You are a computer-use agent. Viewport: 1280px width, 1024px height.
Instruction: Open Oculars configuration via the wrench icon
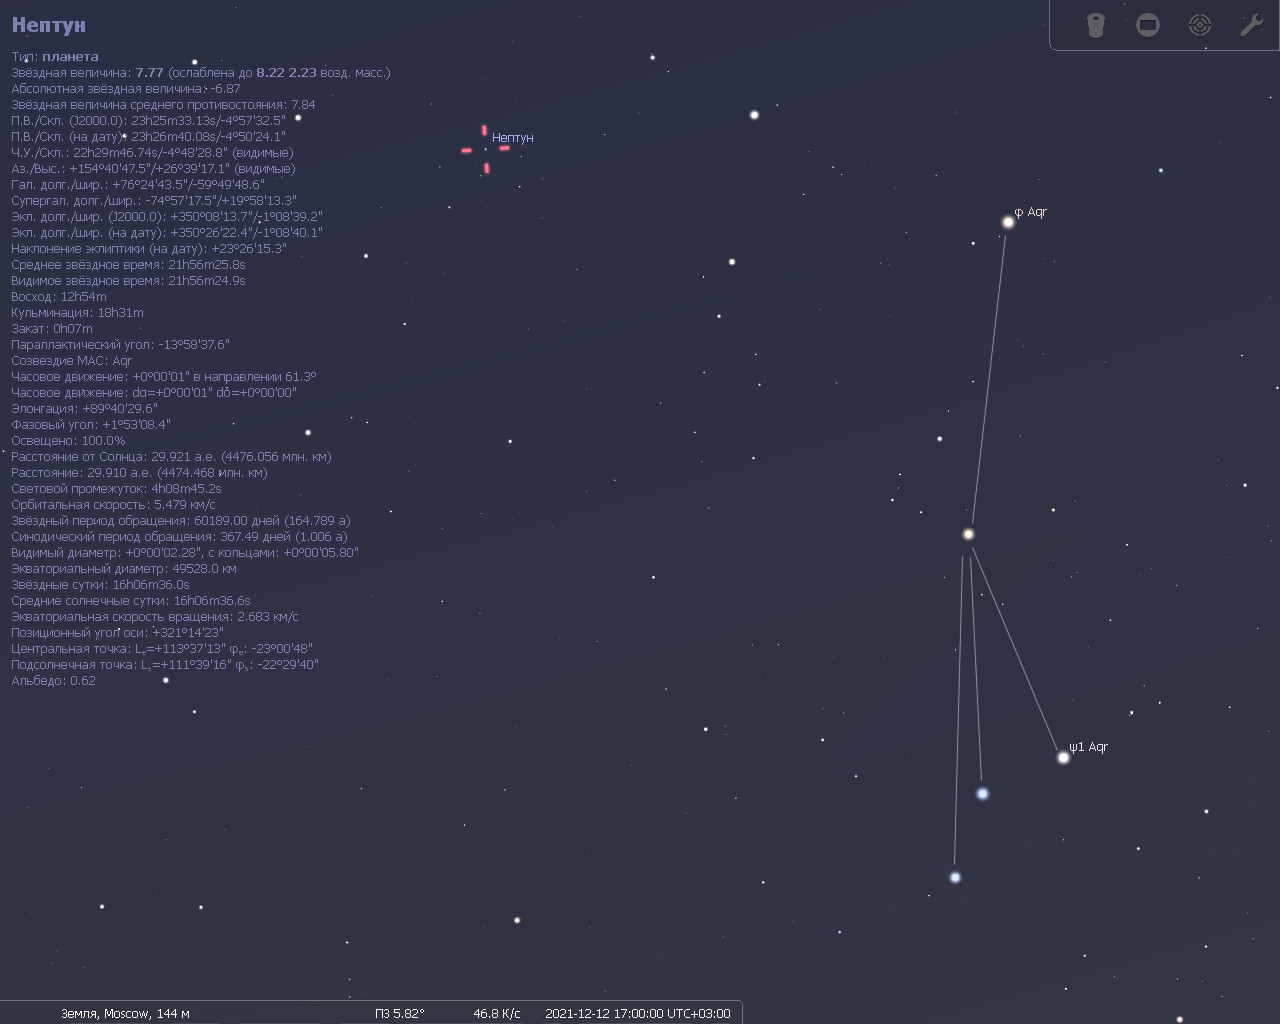(1252, 25)
